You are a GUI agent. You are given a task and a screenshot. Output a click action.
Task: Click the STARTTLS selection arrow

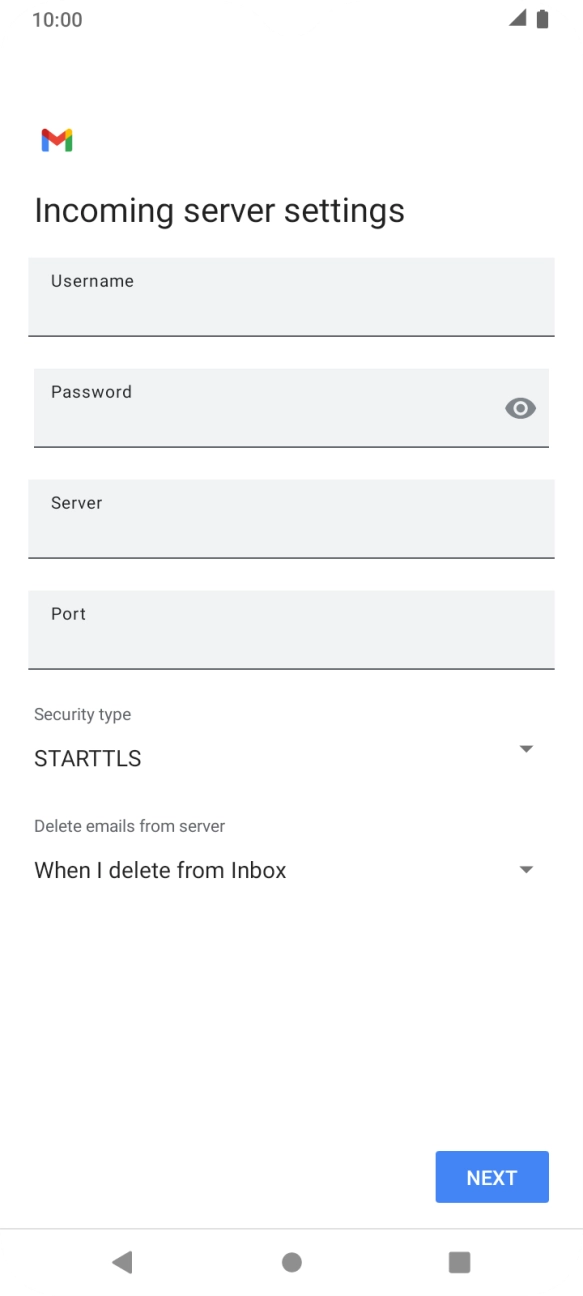[x=526, y=747]
